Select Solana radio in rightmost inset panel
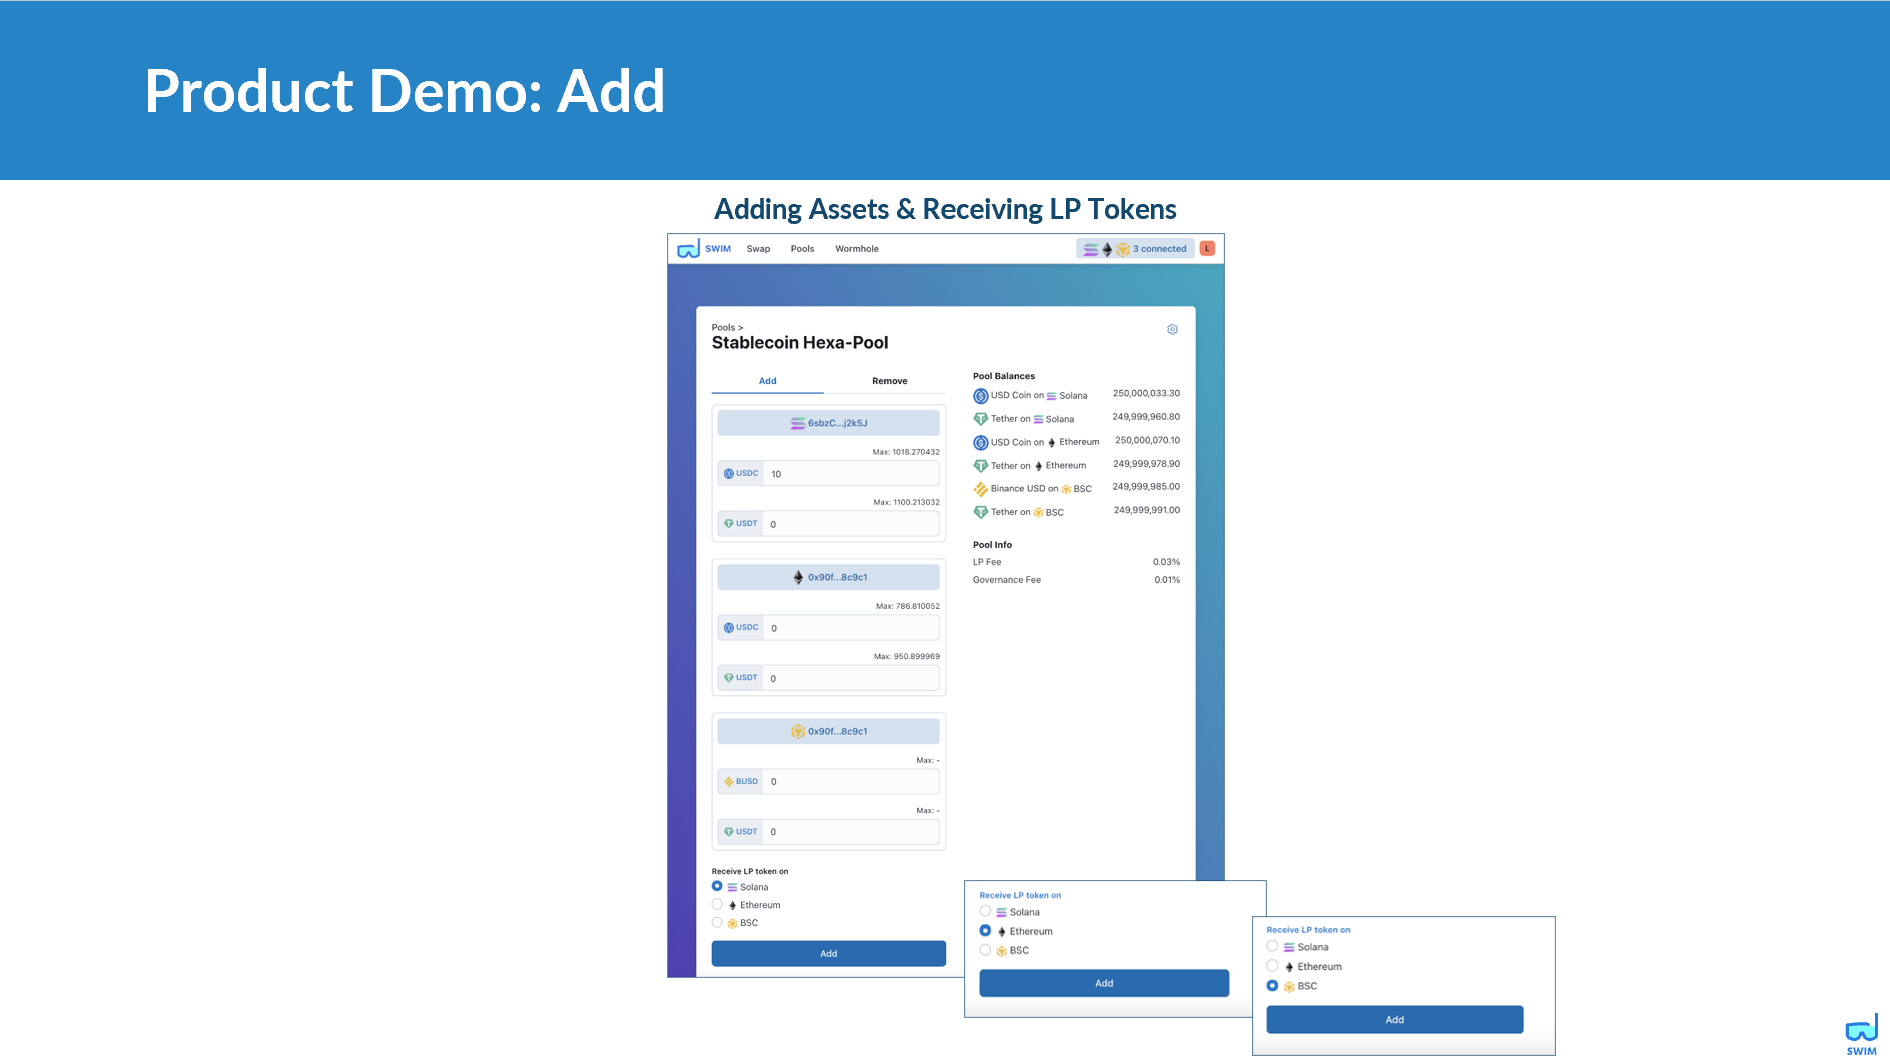Screen dimensions: 1890x1064 click(1272, 946)
